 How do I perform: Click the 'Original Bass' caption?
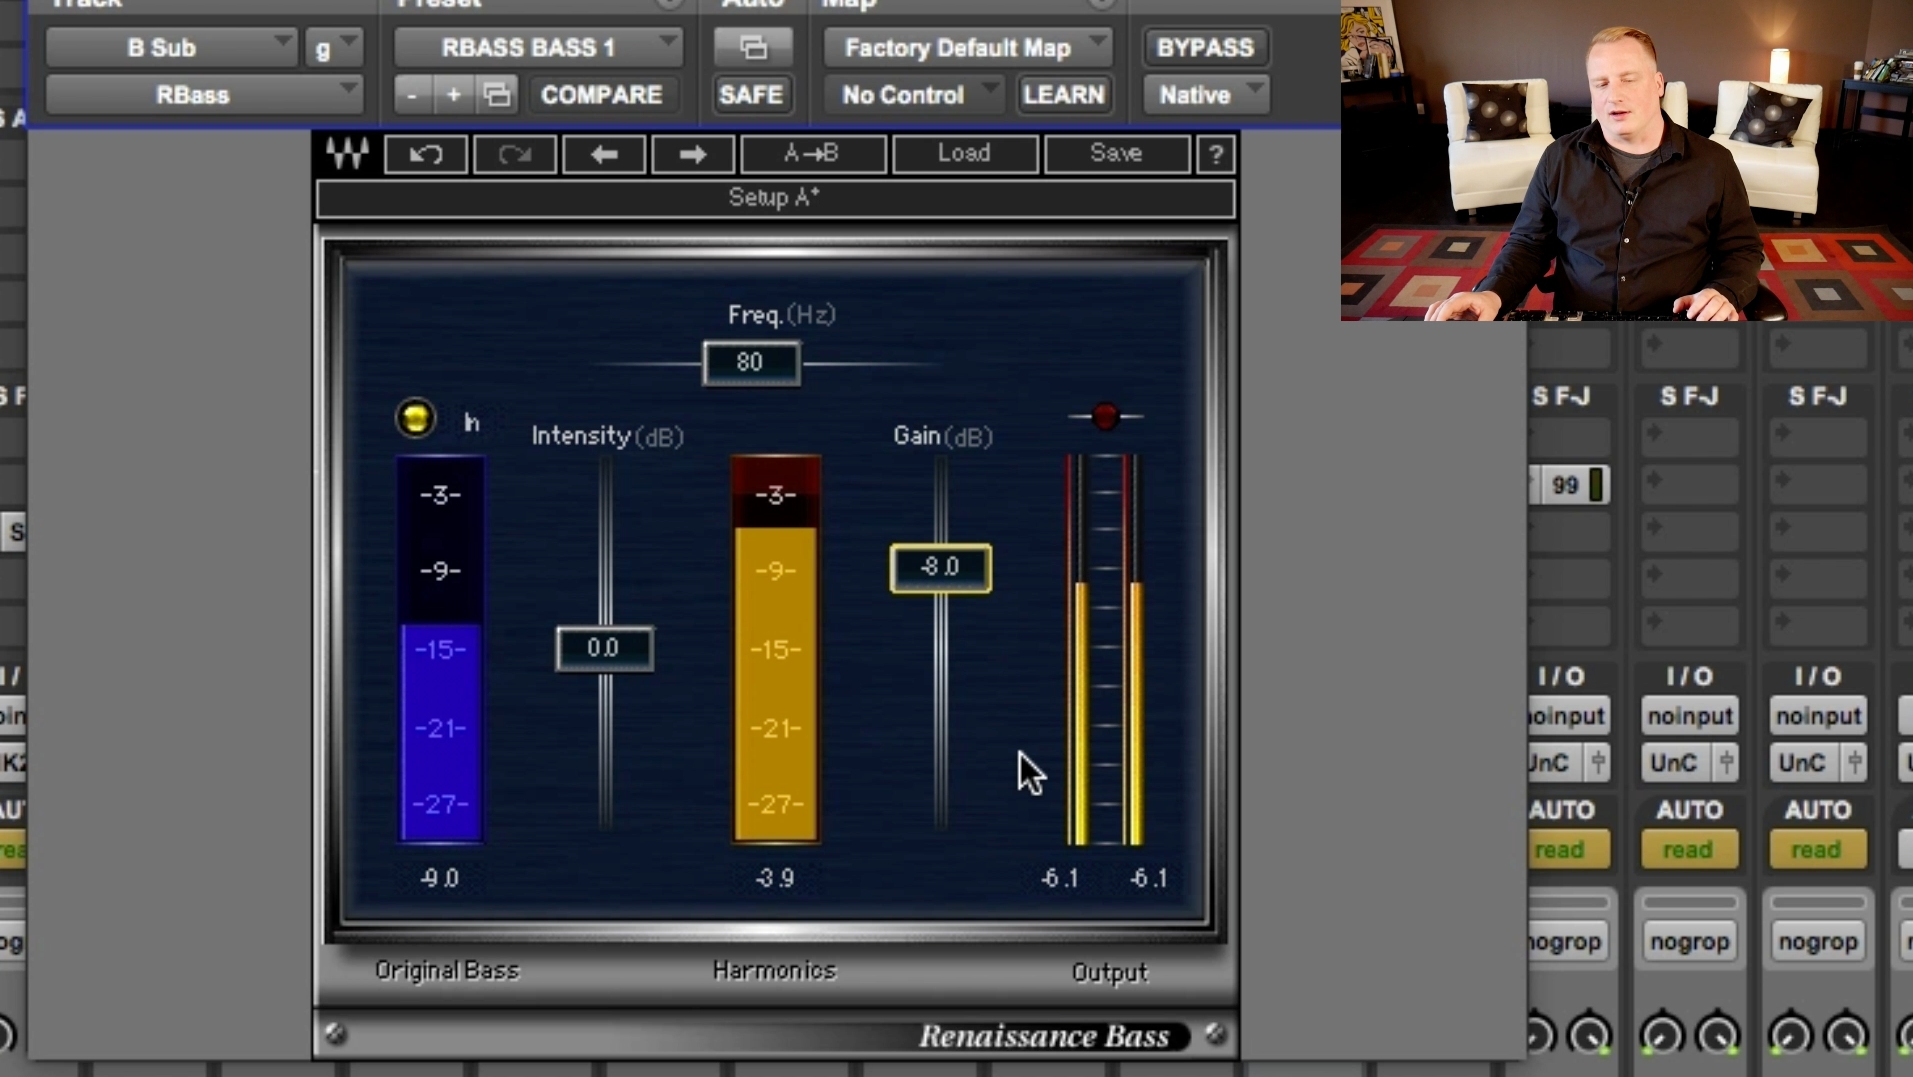coord(447,971)
